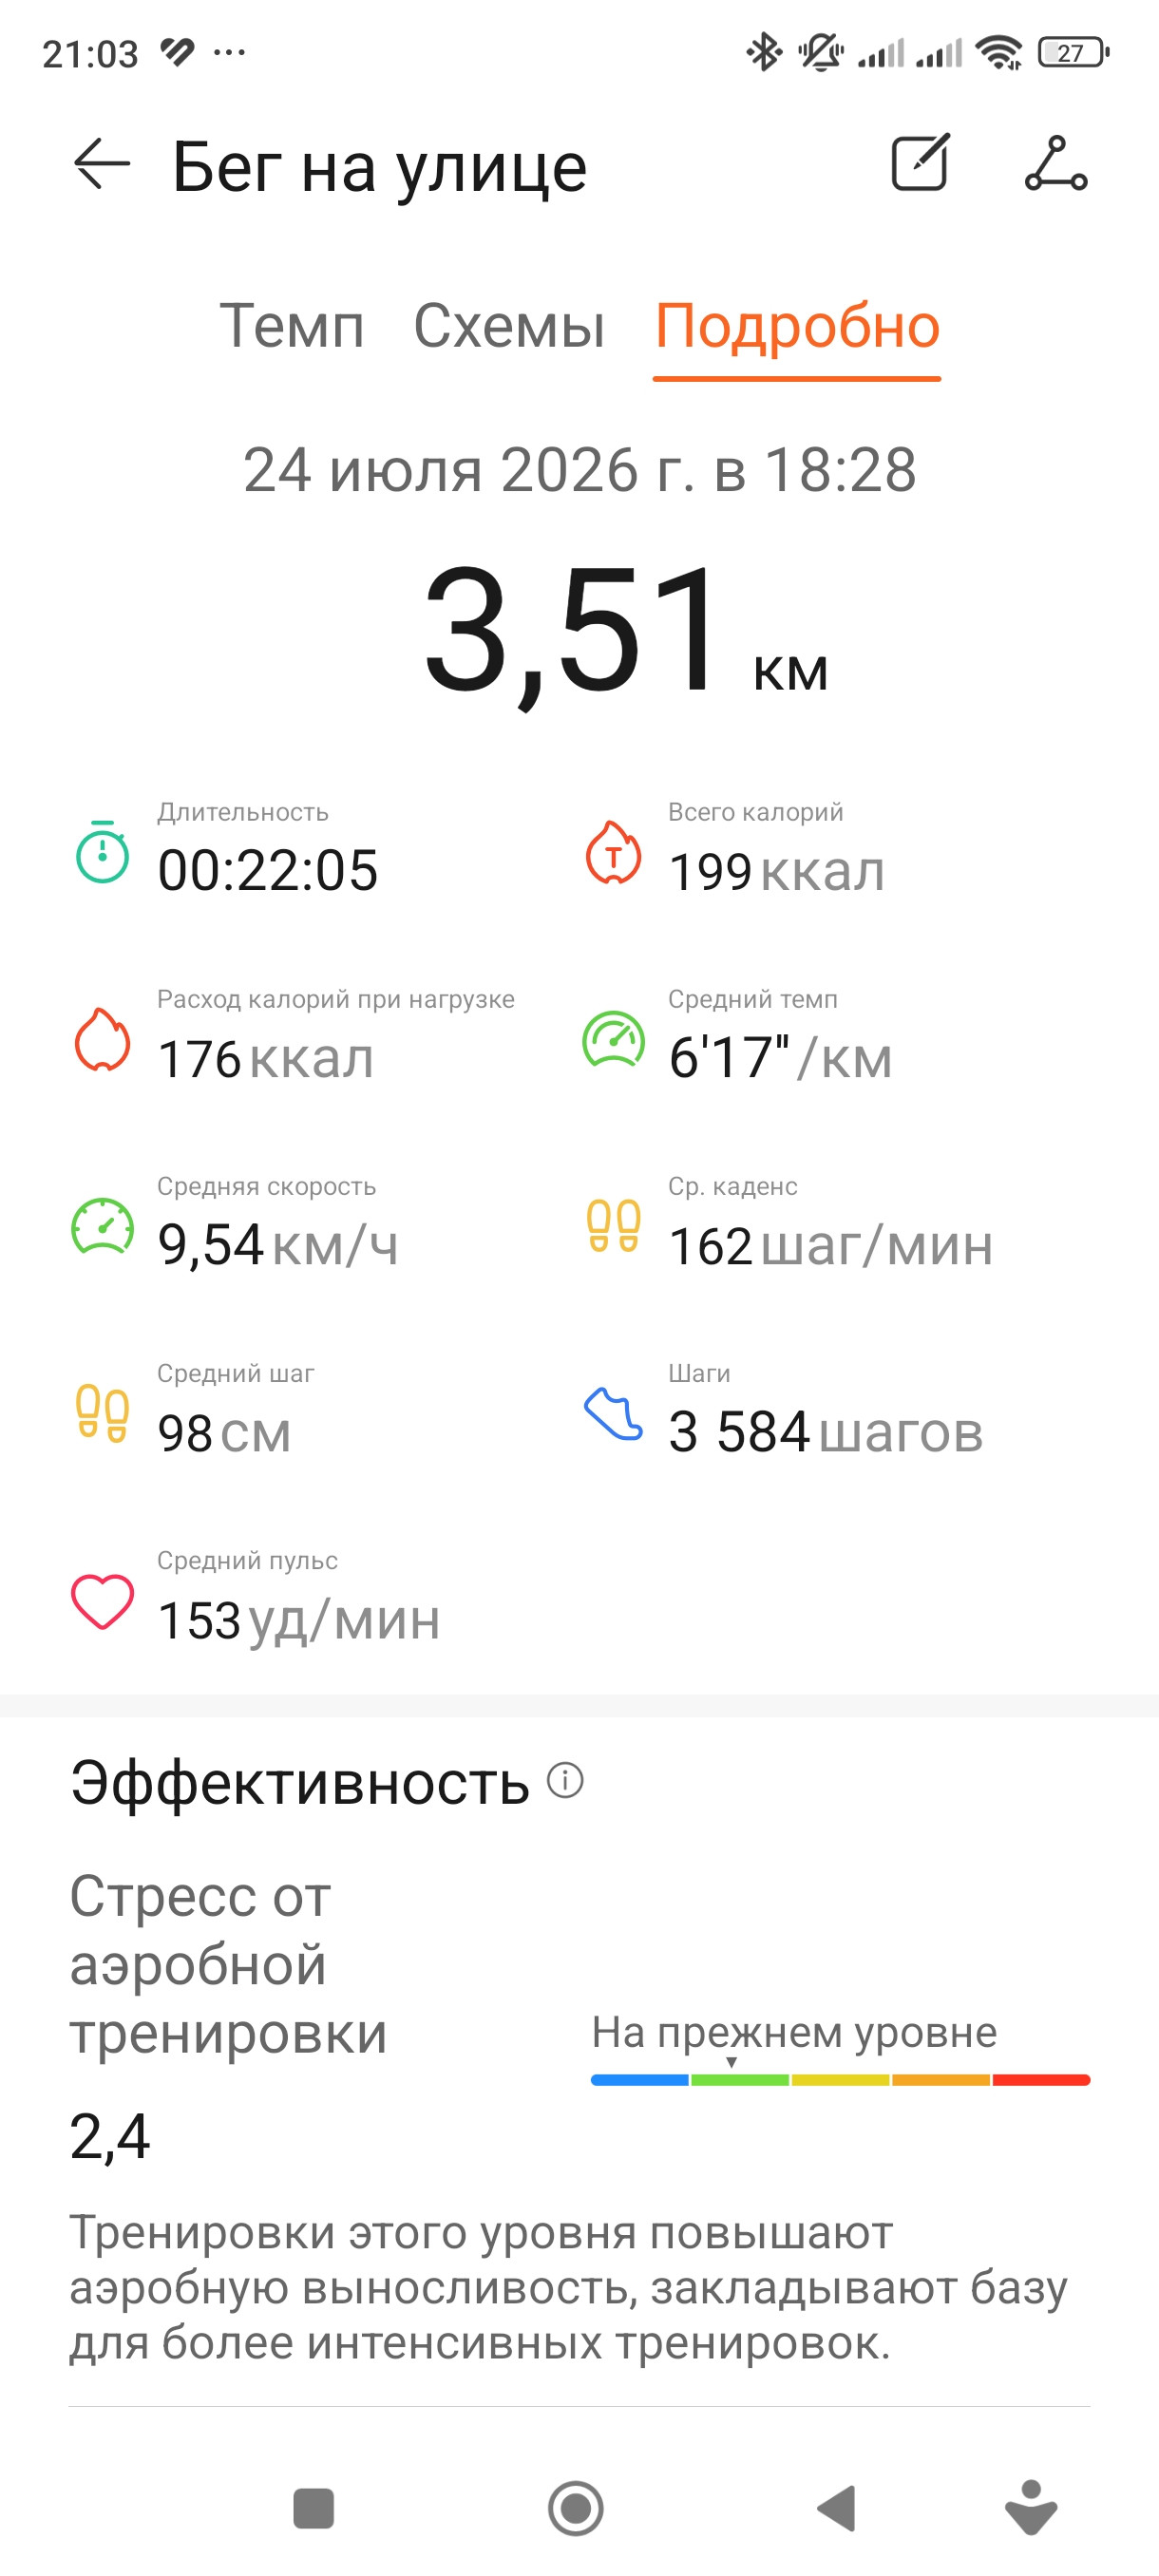Tap the cadence footprints icon
The height and width of the screenshot is (2576, 1159).
point(613,1226)
